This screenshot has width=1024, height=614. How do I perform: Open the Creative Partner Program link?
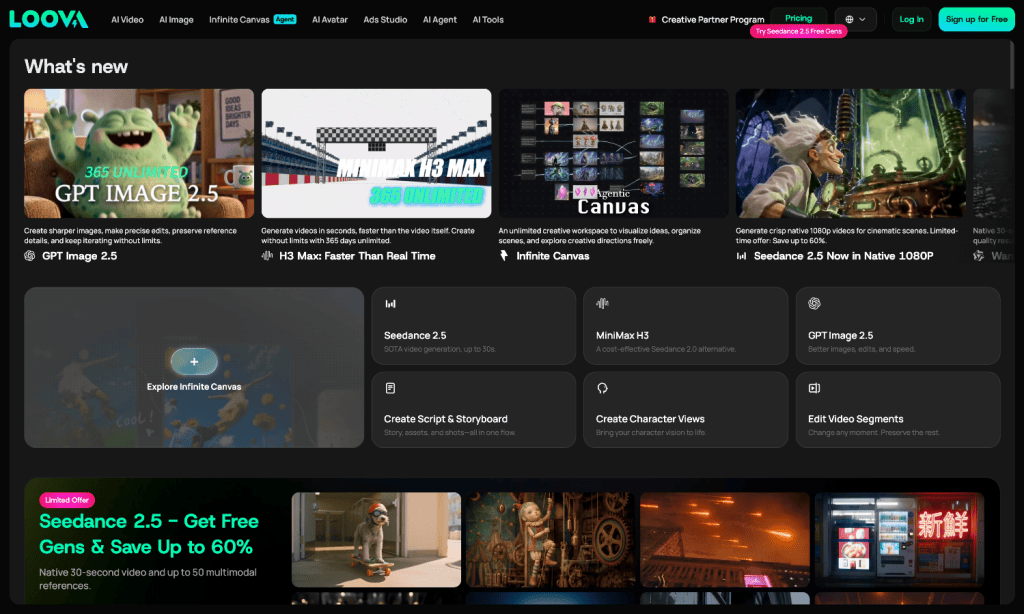point(712,20)
